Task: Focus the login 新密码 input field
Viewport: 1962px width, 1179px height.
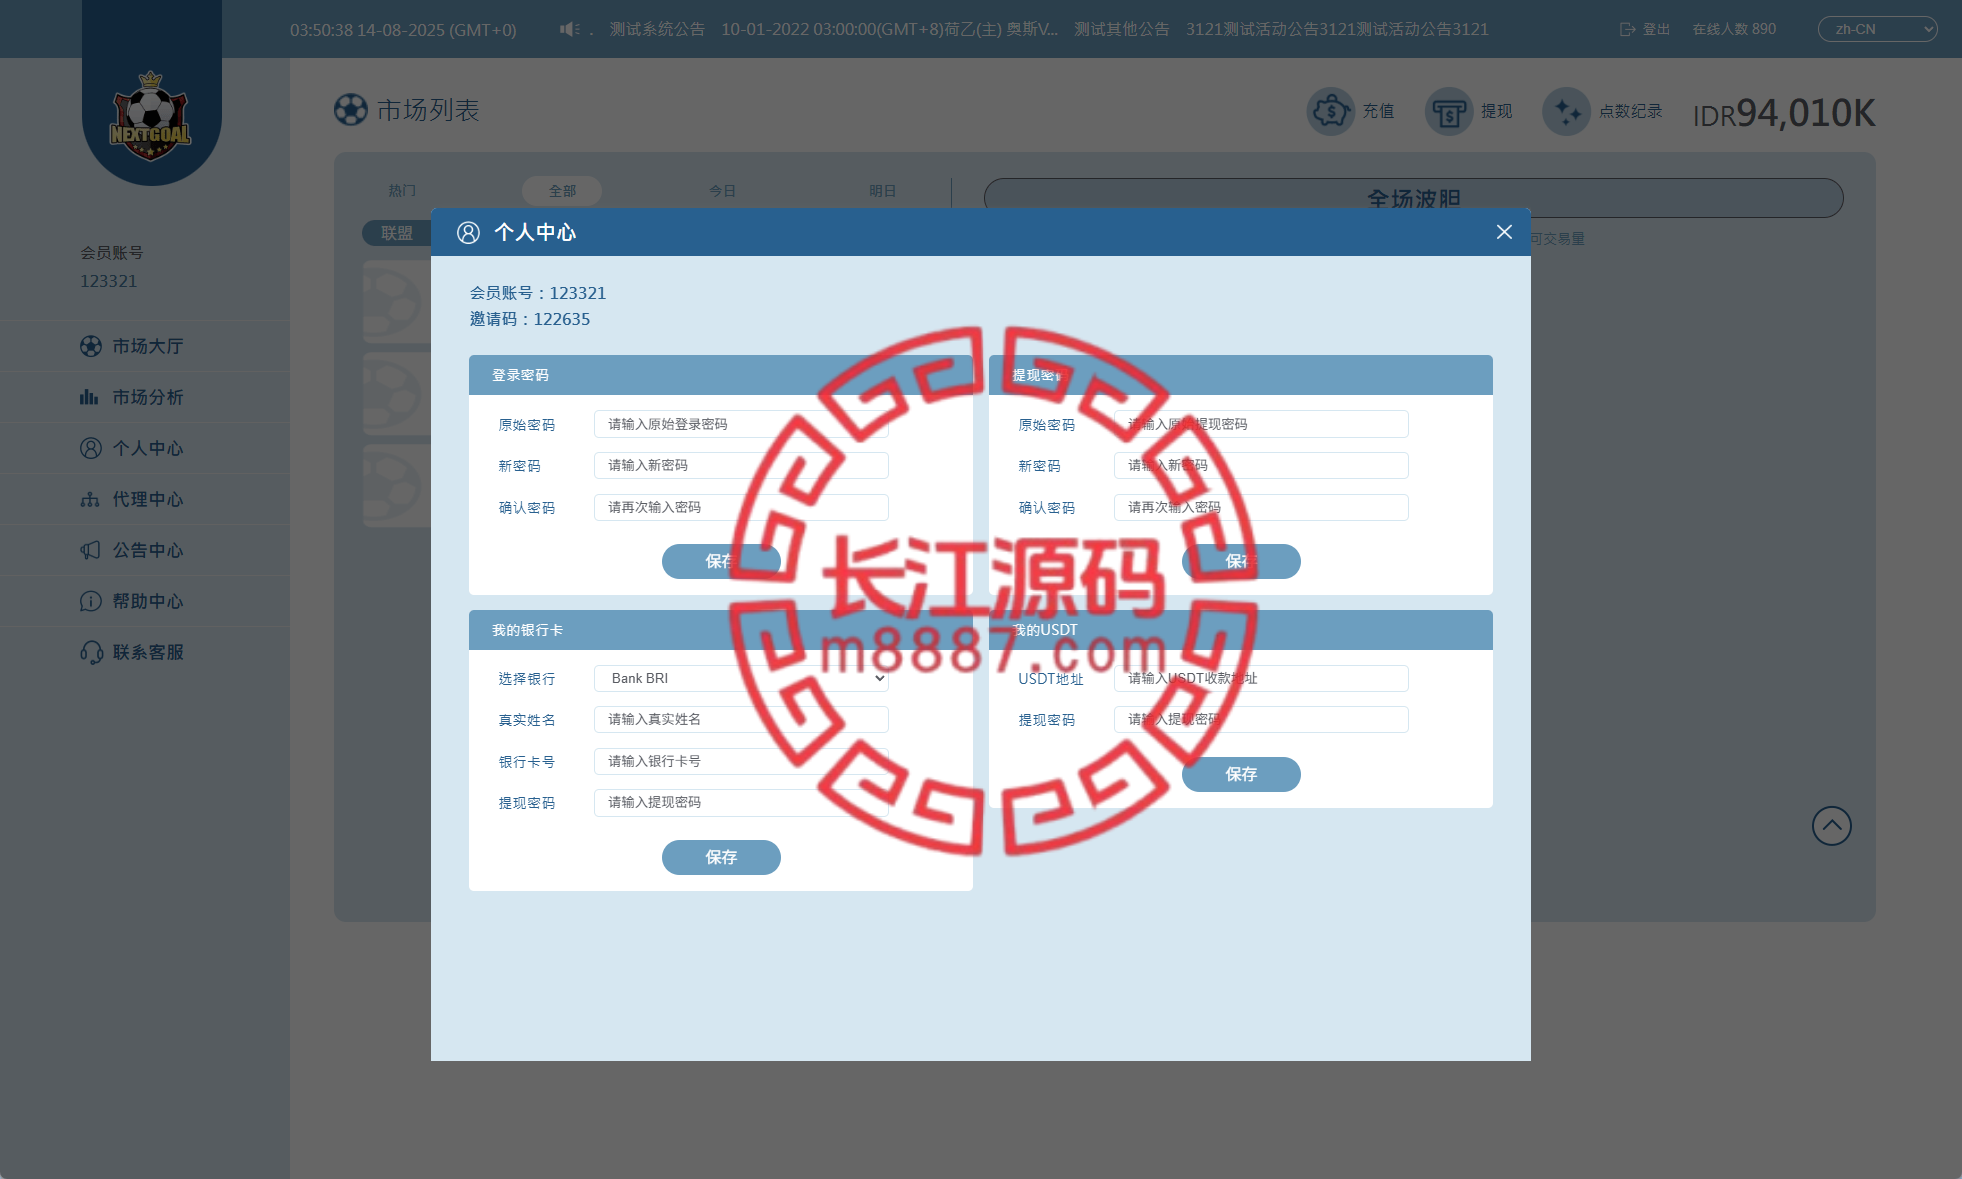Action: [741, 465]
